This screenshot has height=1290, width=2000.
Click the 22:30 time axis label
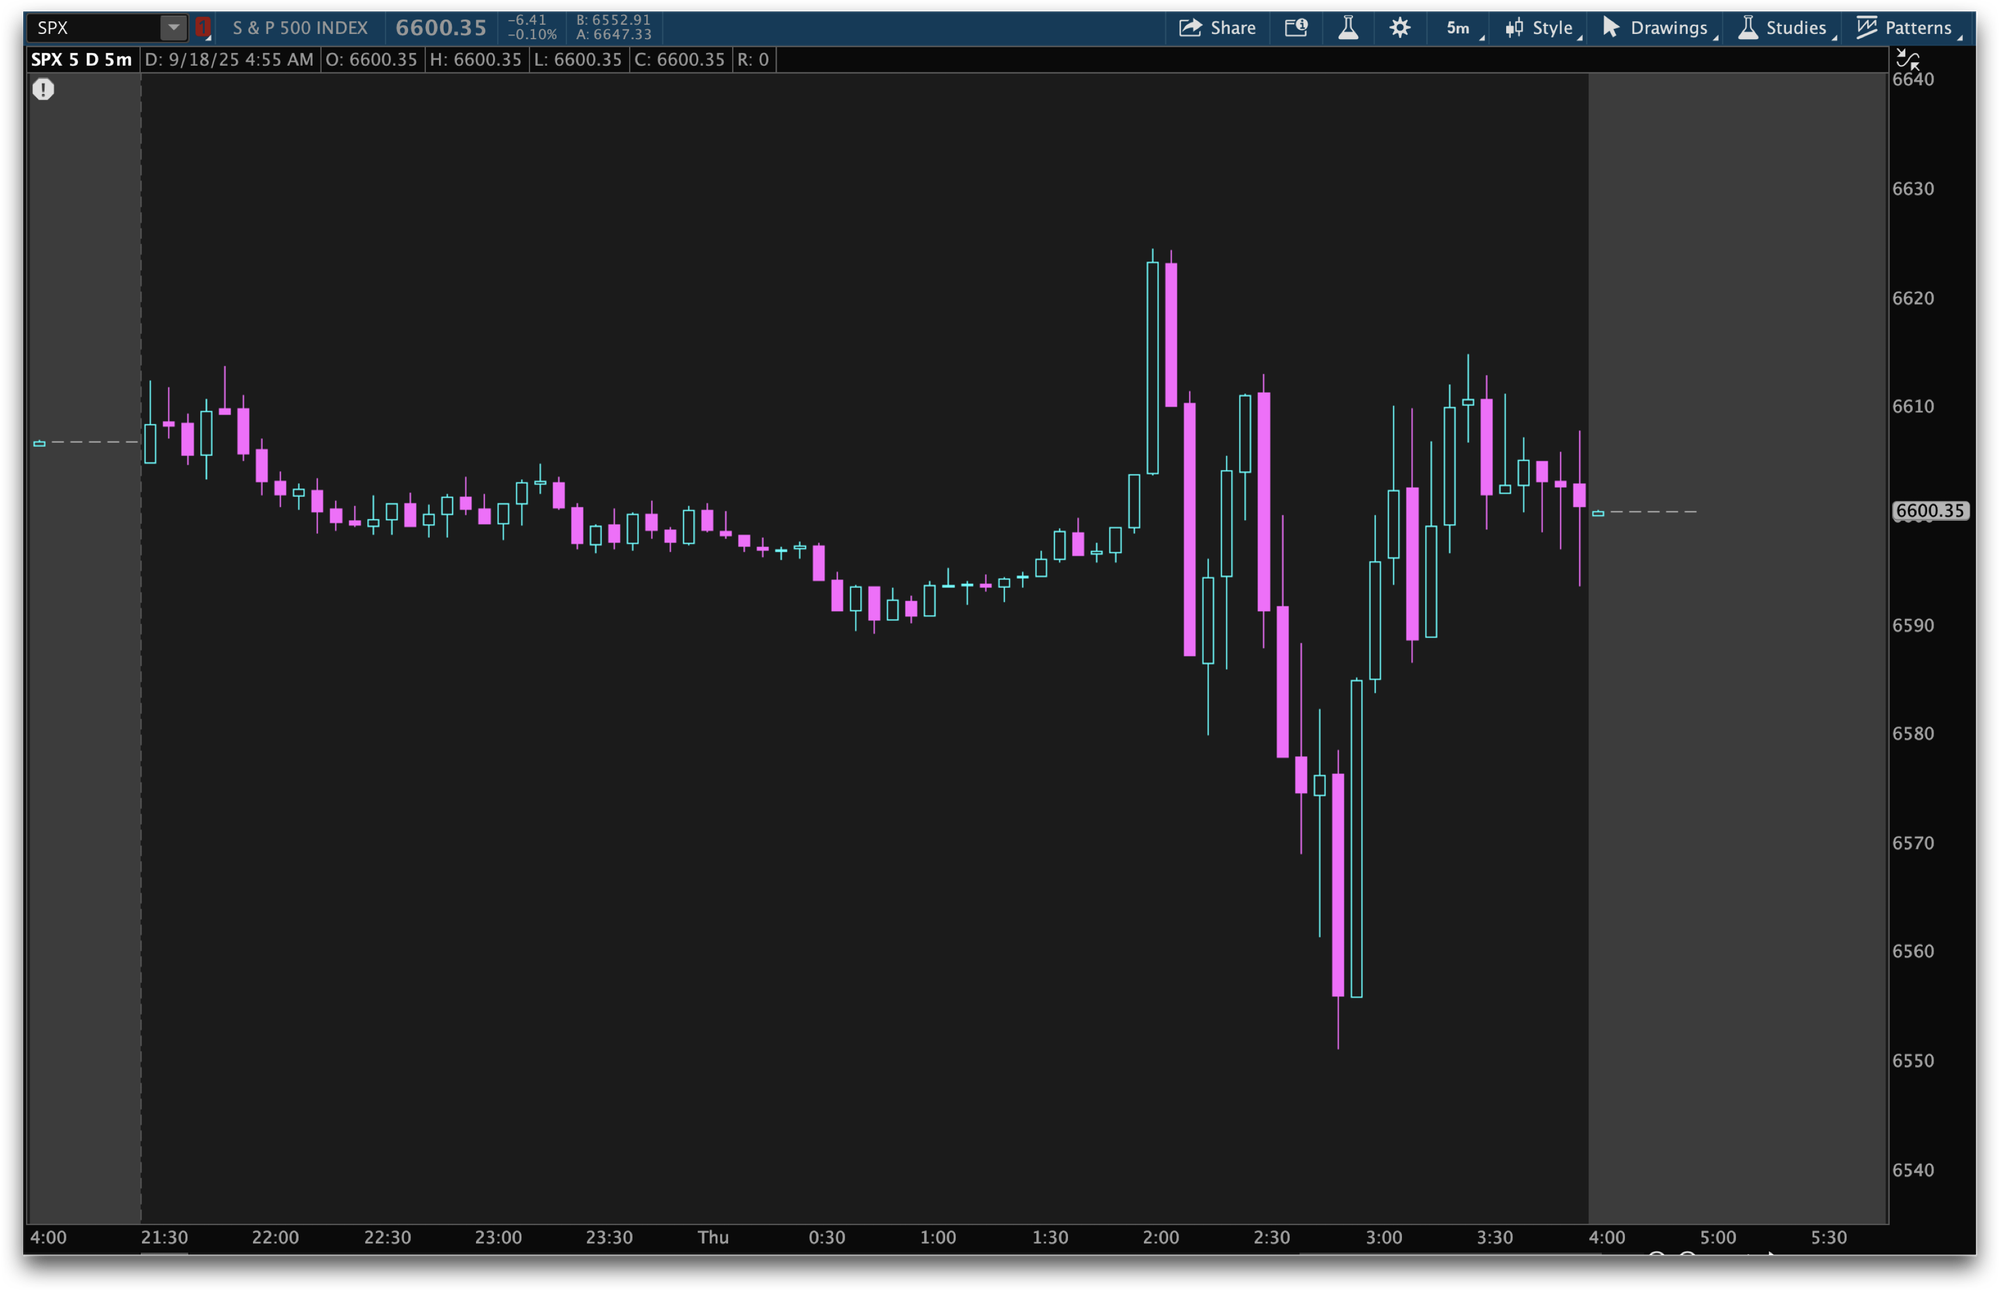tap(387, 1237)
